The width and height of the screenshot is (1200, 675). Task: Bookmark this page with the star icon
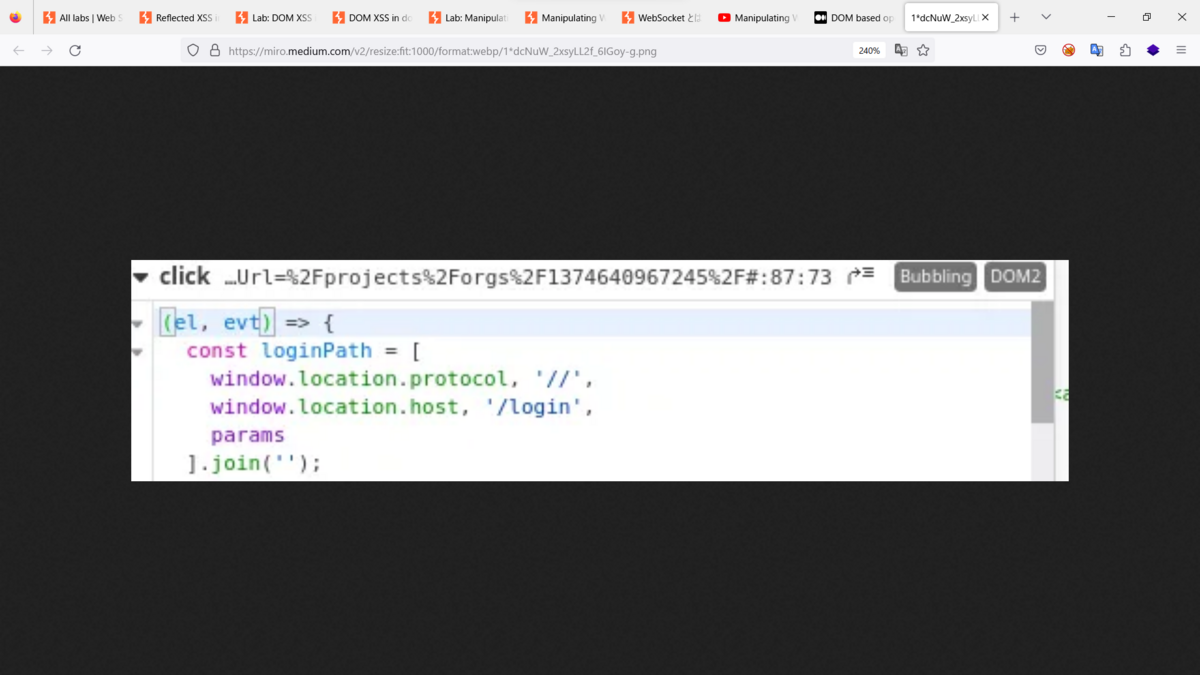(x=923, y=48)
